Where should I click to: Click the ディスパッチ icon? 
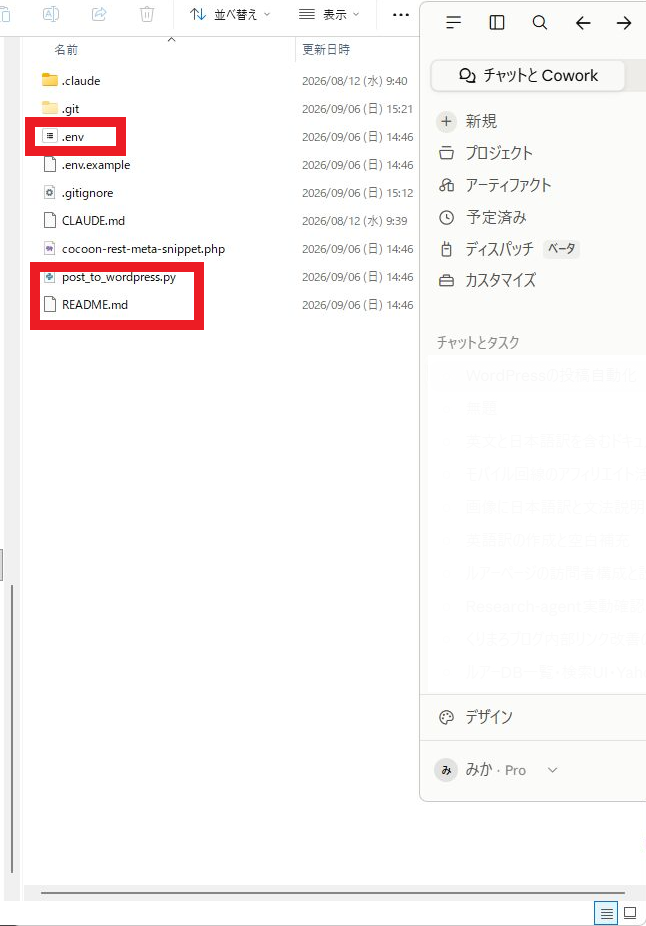click(446, 249)
